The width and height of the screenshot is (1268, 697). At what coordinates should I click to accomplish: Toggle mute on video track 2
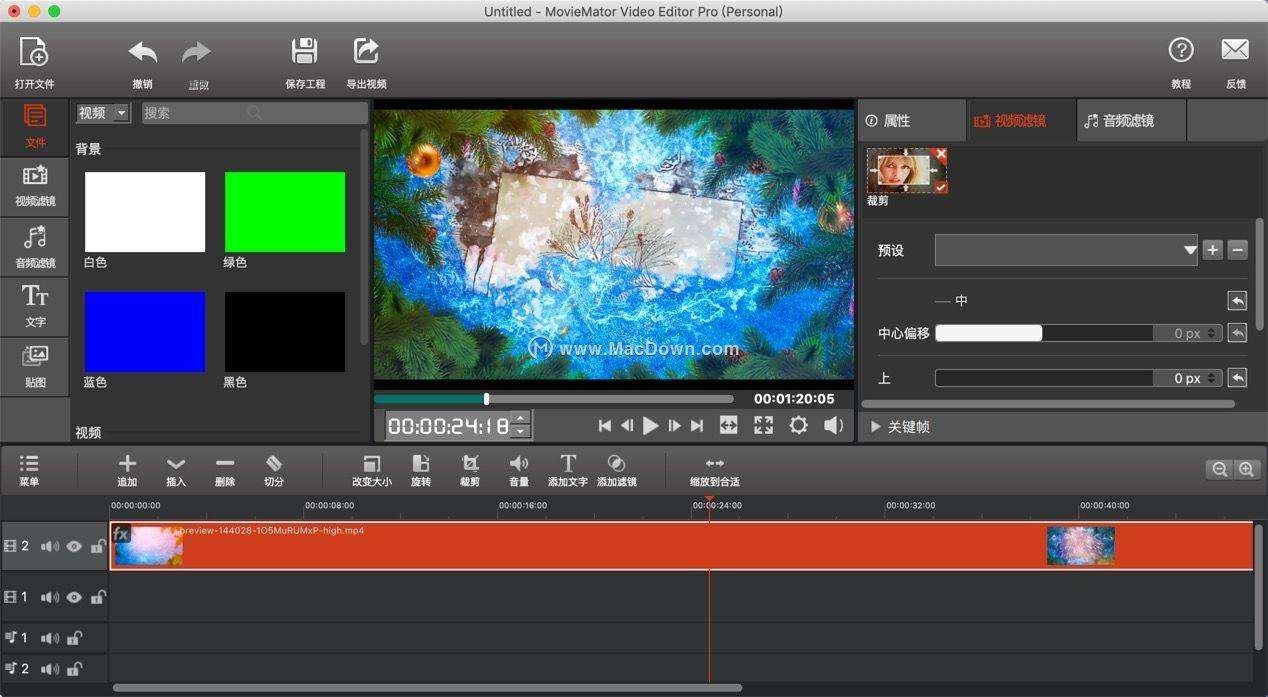coord(49,547)
